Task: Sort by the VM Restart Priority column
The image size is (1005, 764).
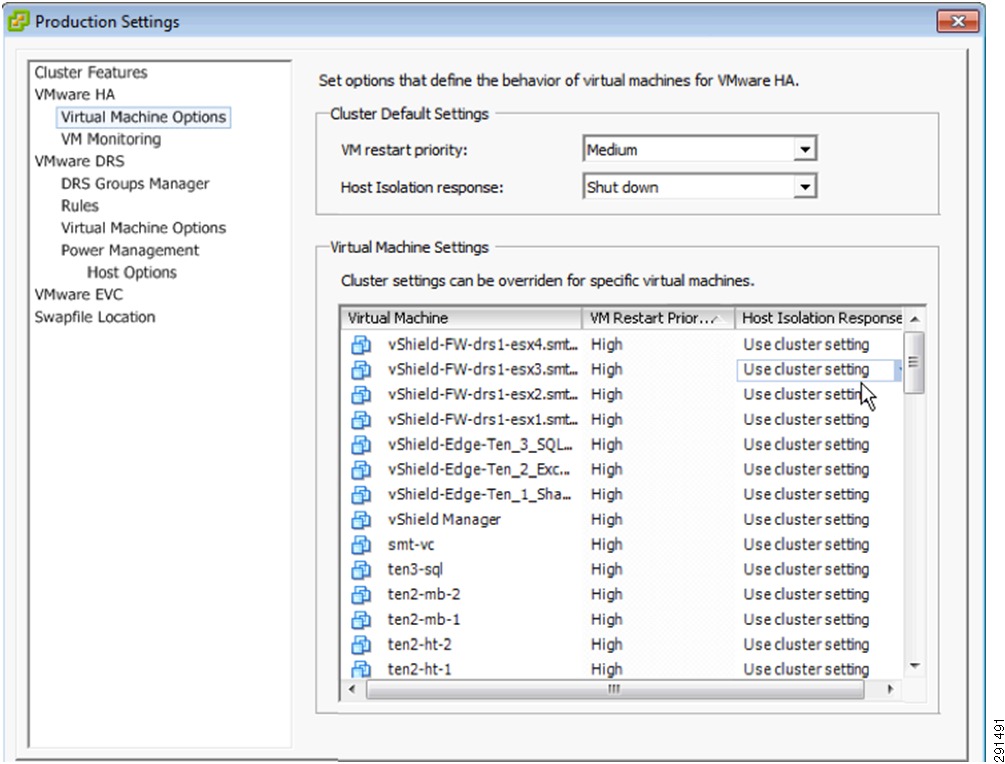Action: coord(658,318)
